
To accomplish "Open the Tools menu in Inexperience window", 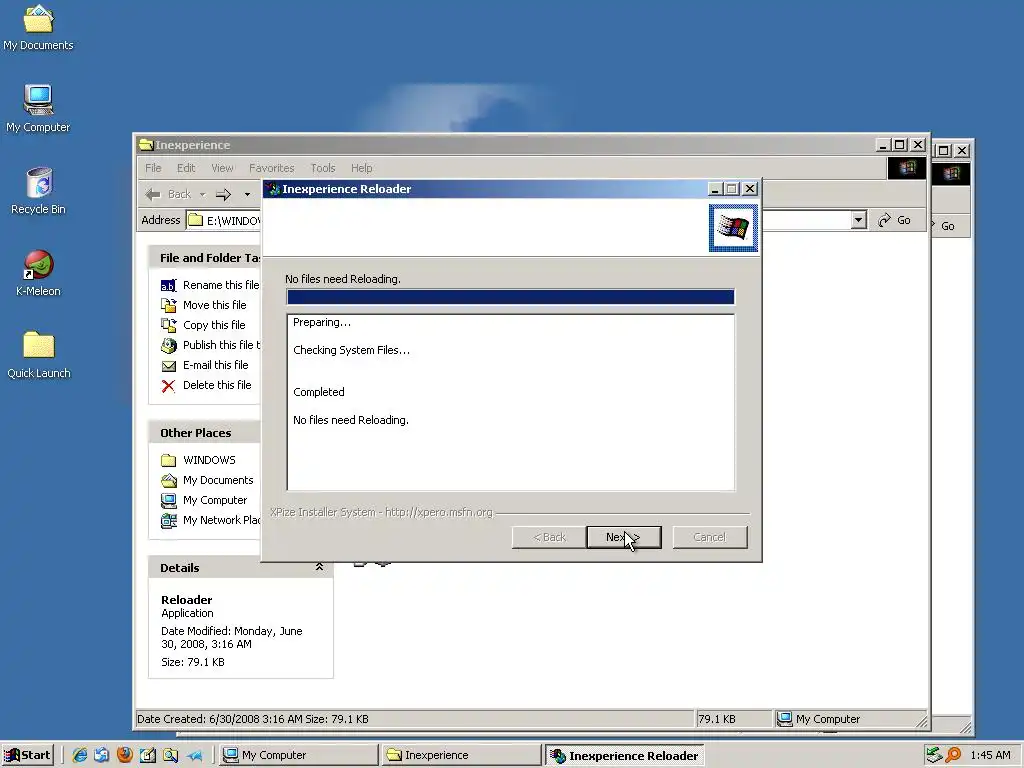I will click(x=323, y=168).
